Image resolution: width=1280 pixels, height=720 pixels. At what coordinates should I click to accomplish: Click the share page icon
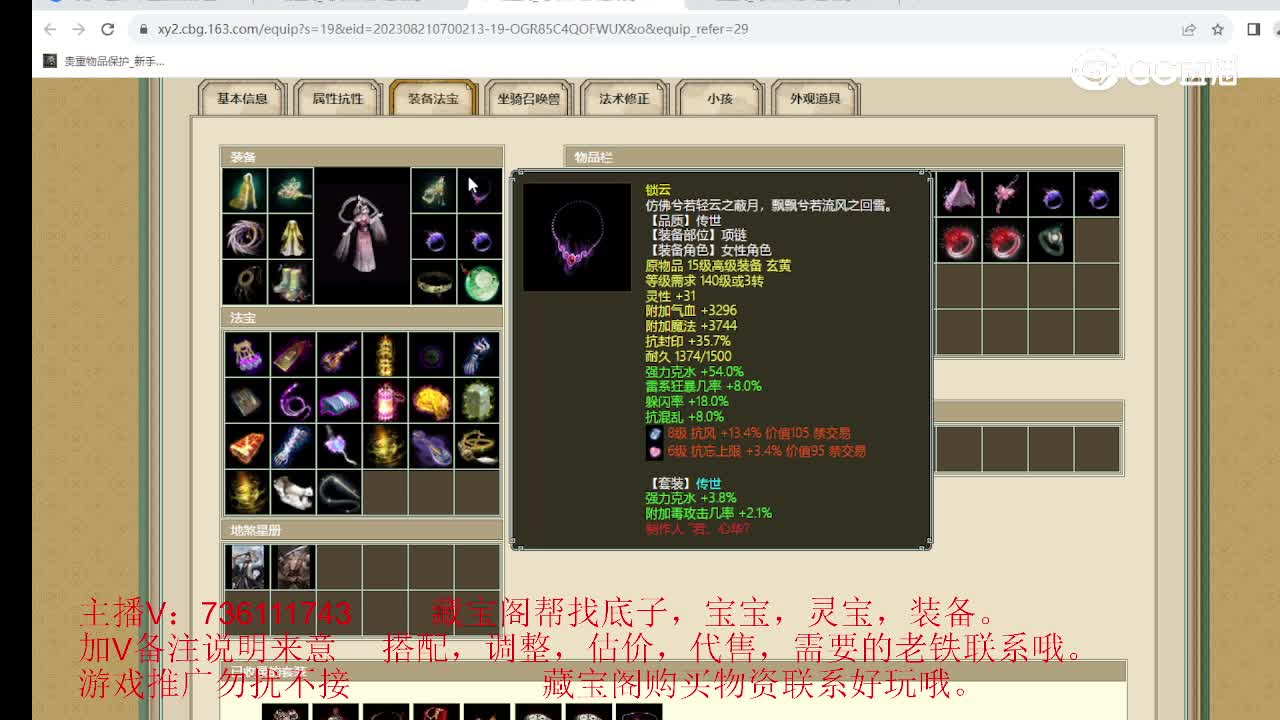pyautogui.click(x=1189, y=29)
